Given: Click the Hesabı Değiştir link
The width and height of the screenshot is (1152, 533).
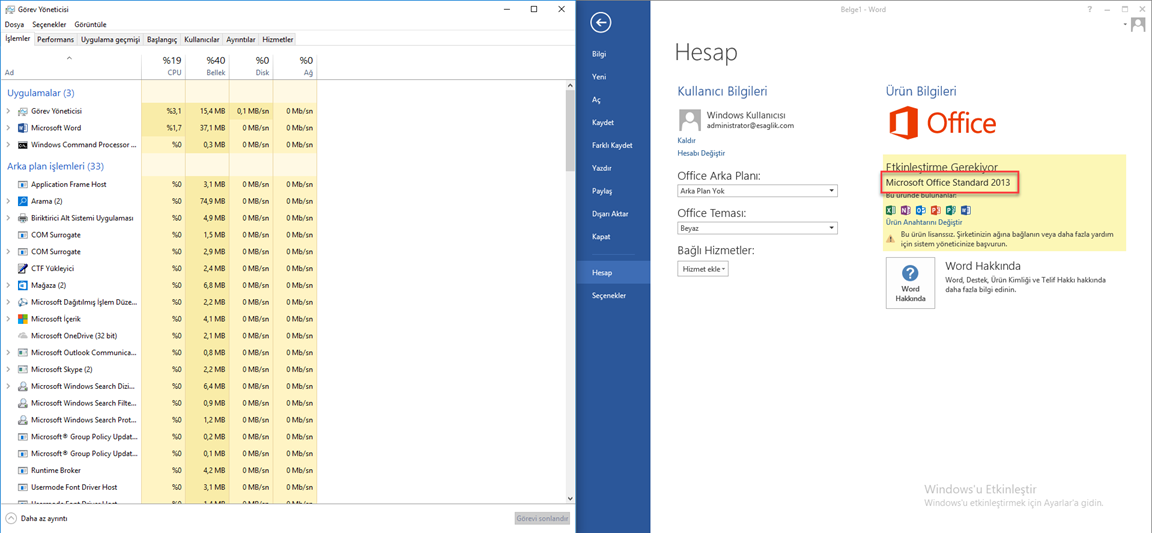Looking at the screenshot, I should pos(701,153).
